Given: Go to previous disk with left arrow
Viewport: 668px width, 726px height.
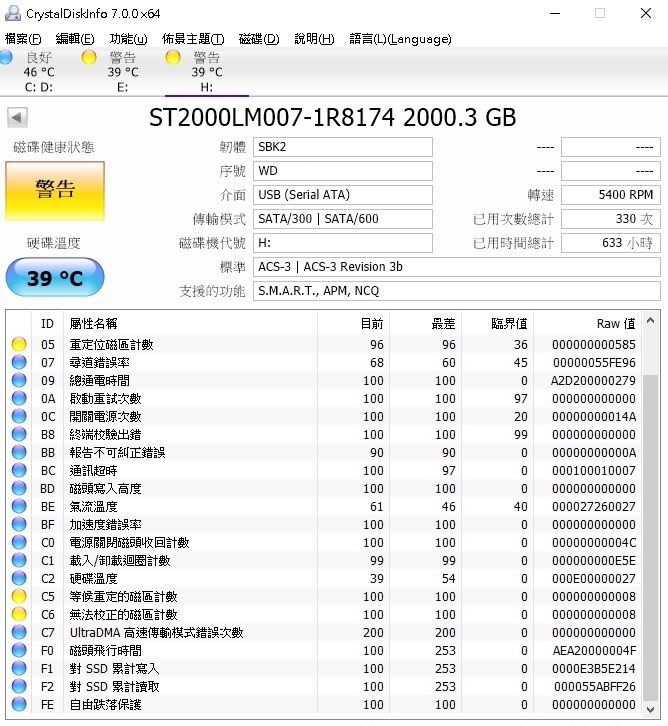Looking at the screenshot, I should click(17, 117).
